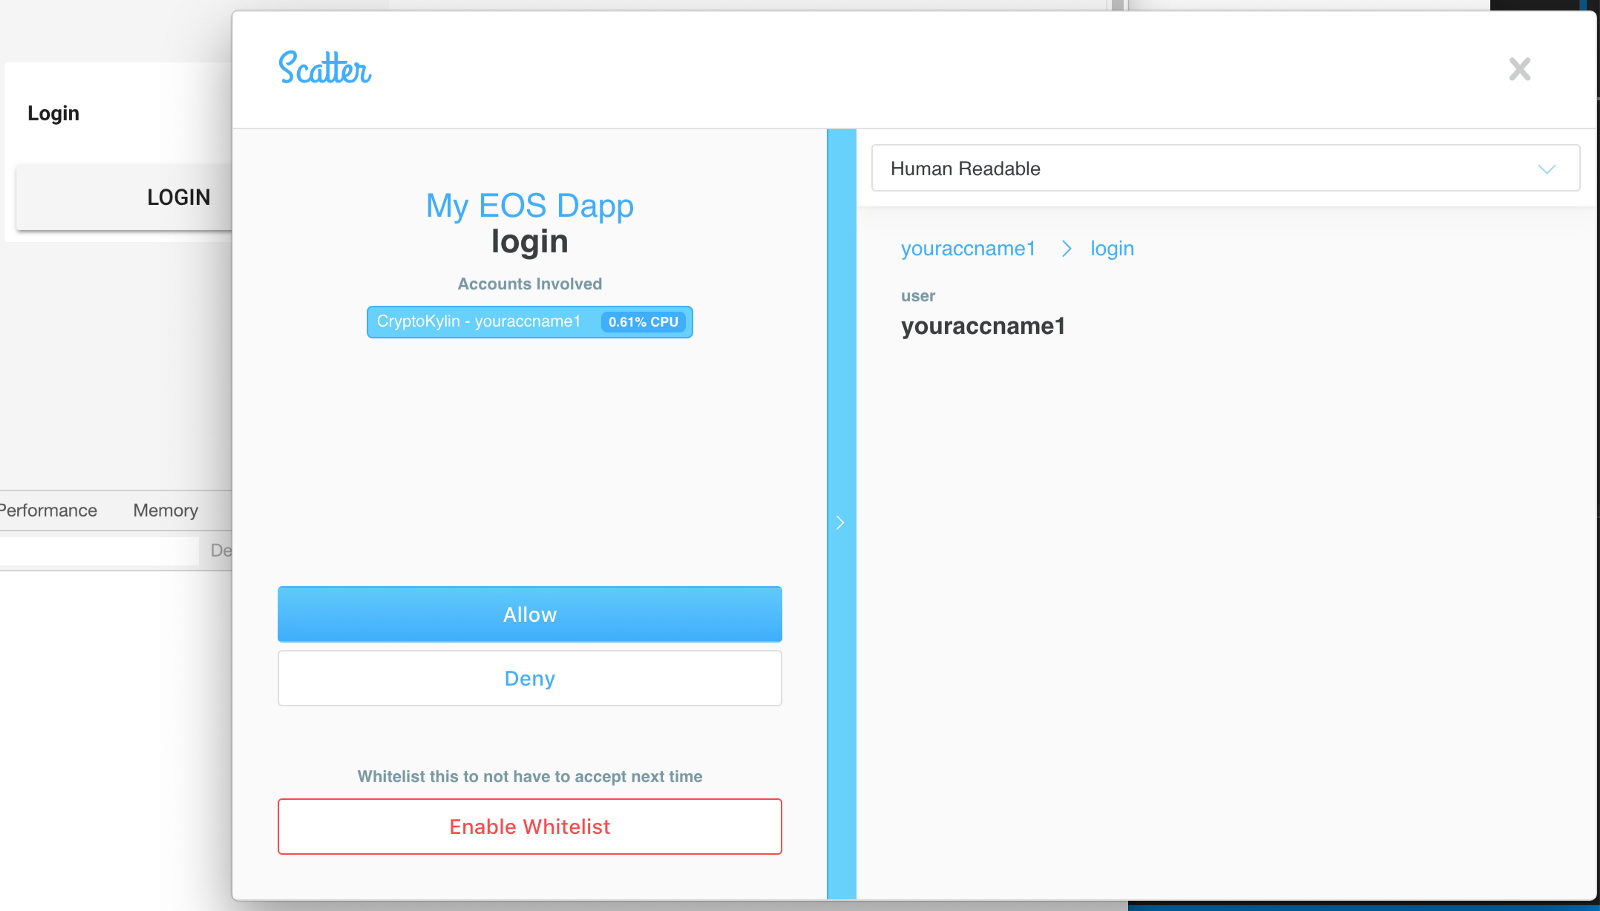Click the login action breadcrumb link
Image resolution: width=1600 pixels, height=911 pixels.
1112,248
